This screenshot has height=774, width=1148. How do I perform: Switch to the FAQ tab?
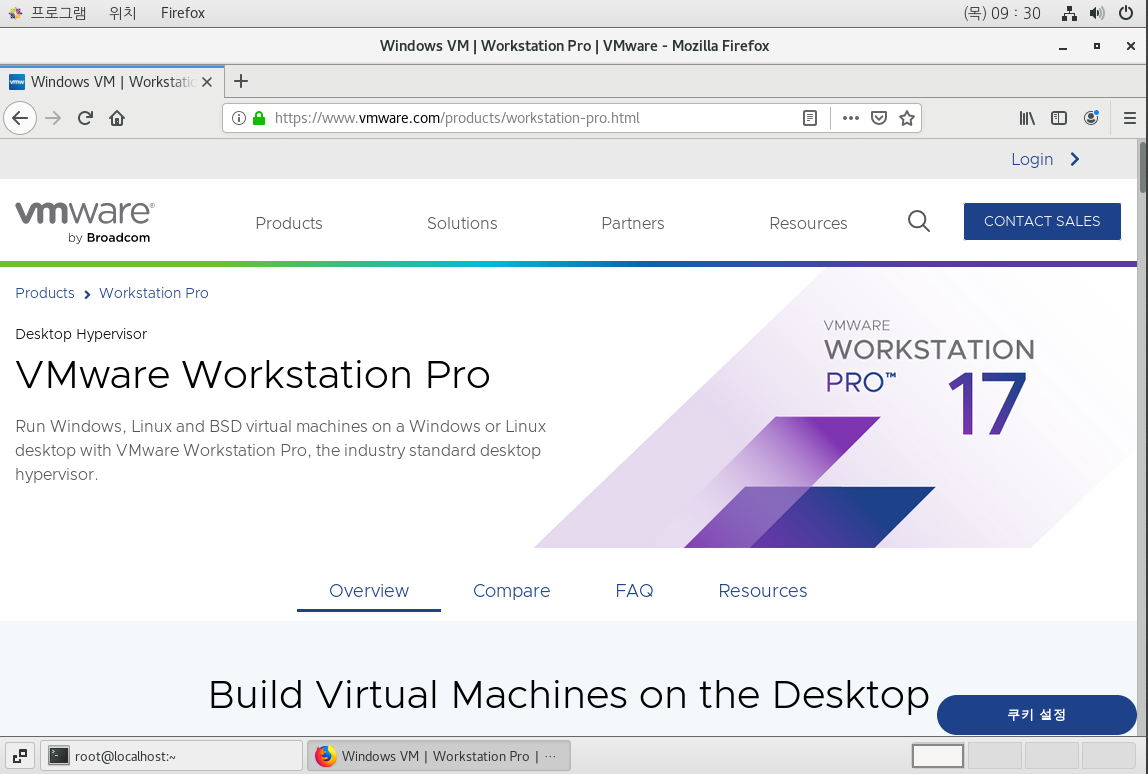point(634,591)
